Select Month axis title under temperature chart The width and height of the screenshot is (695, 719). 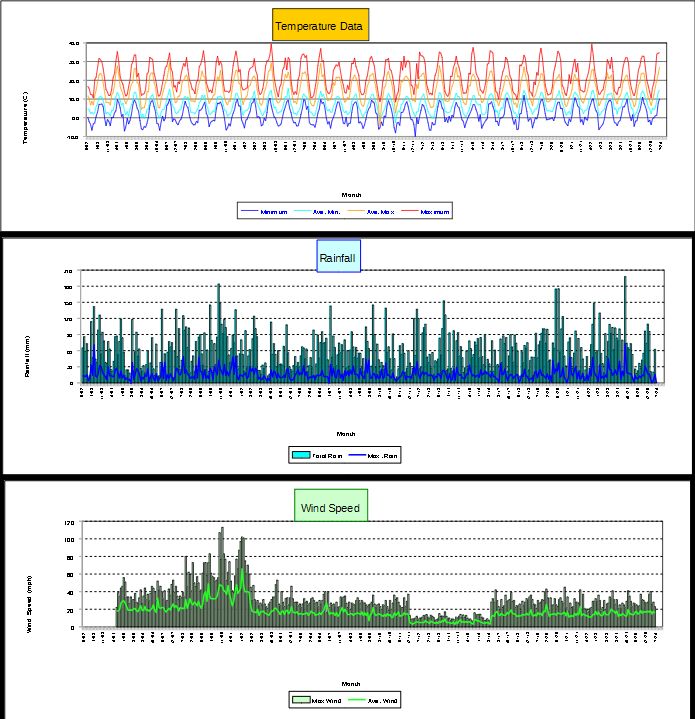point(351,195)
